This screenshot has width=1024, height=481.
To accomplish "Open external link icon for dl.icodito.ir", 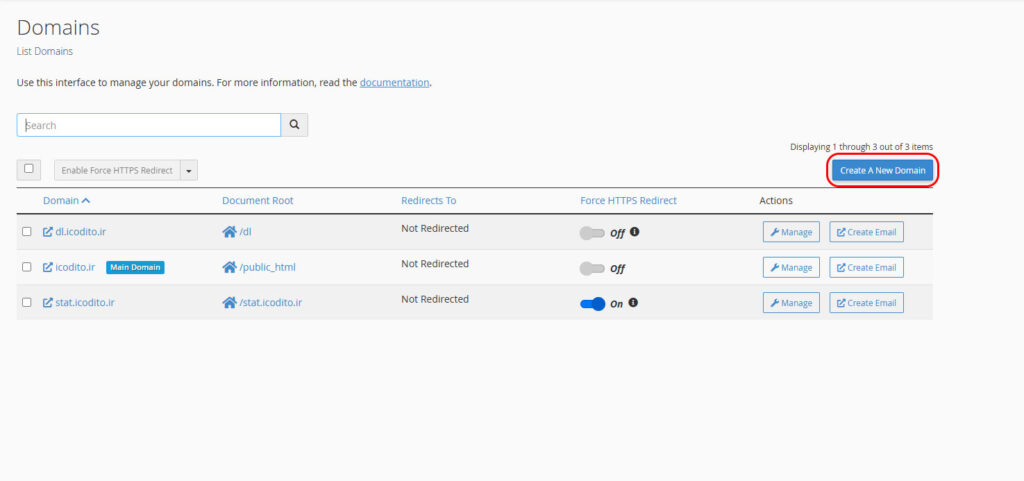I will tap(48, 232).
